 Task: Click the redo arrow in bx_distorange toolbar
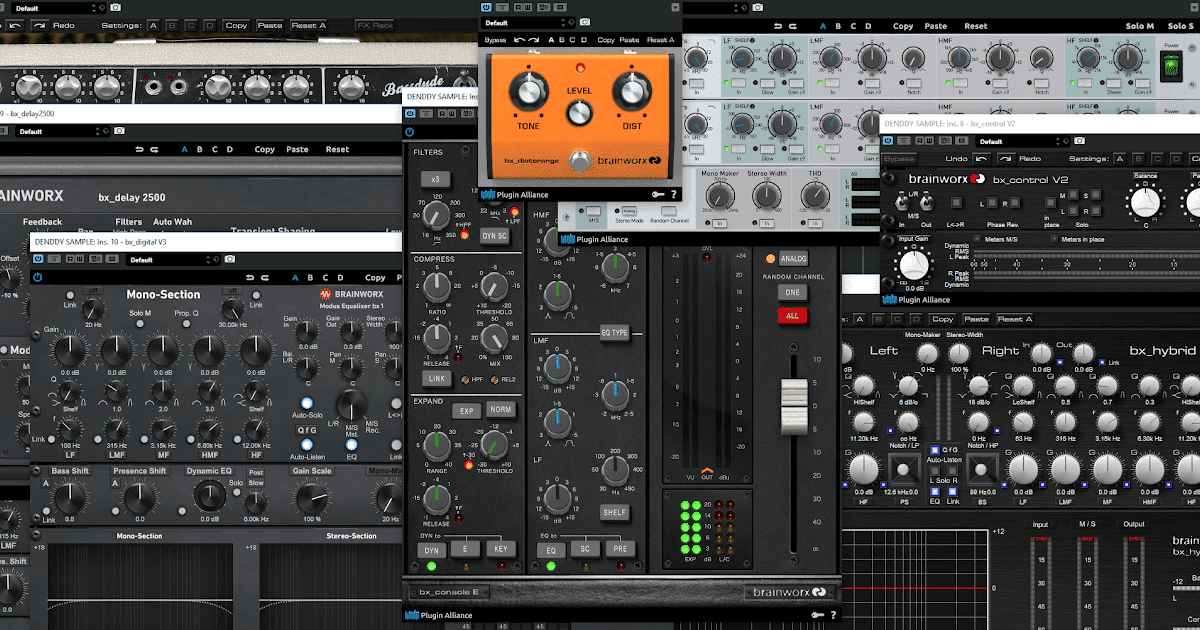click(x=535, y=40)
